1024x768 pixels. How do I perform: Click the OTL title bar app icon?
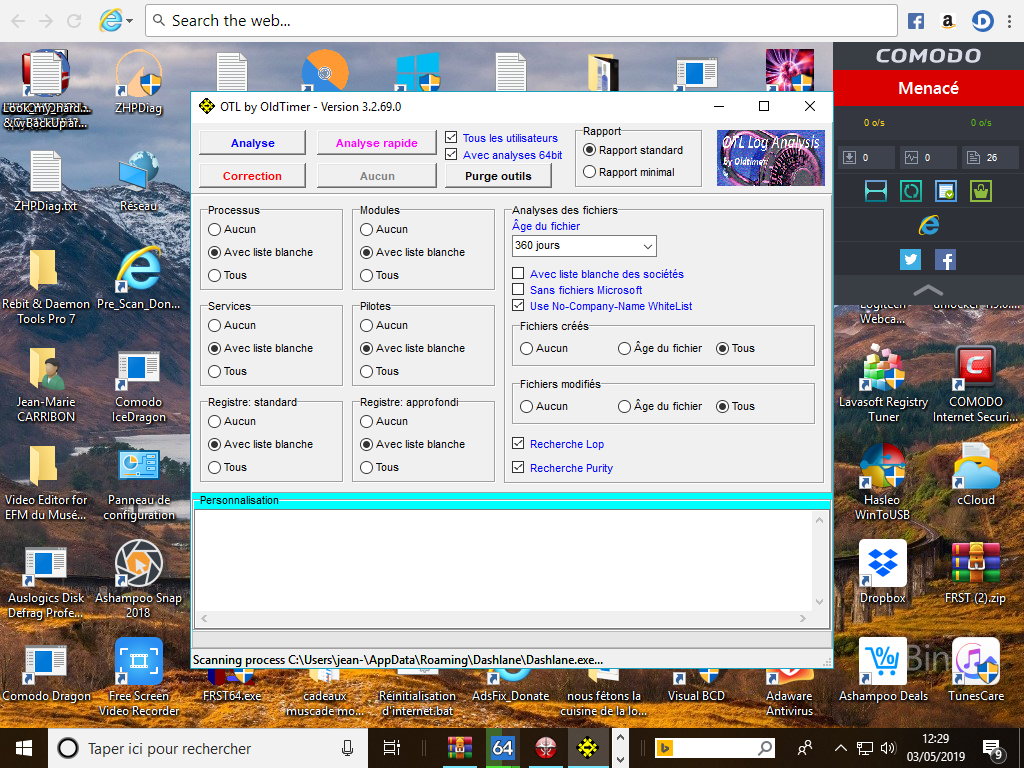coord(206,106)
